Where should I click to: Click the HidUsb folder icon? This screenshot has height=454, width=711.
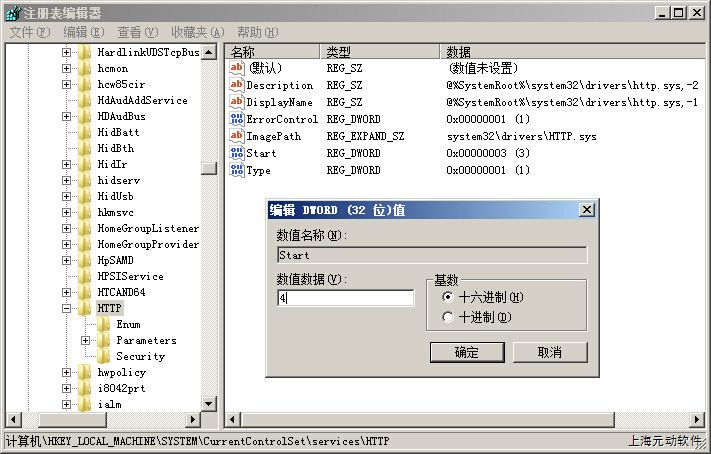[85, 196]
